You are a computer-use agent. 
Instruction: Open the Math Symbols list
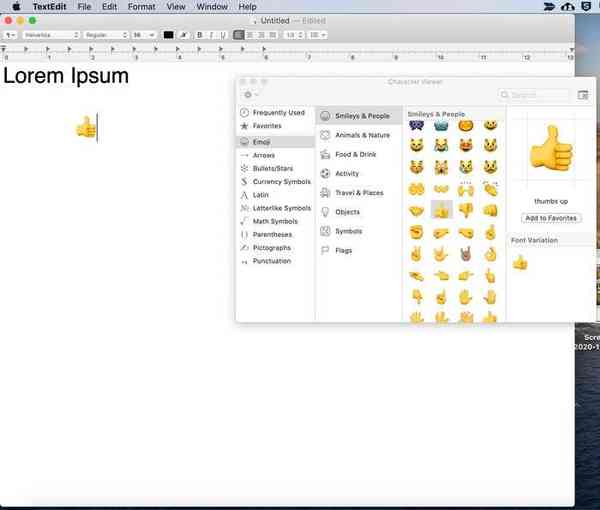point(275,221)
